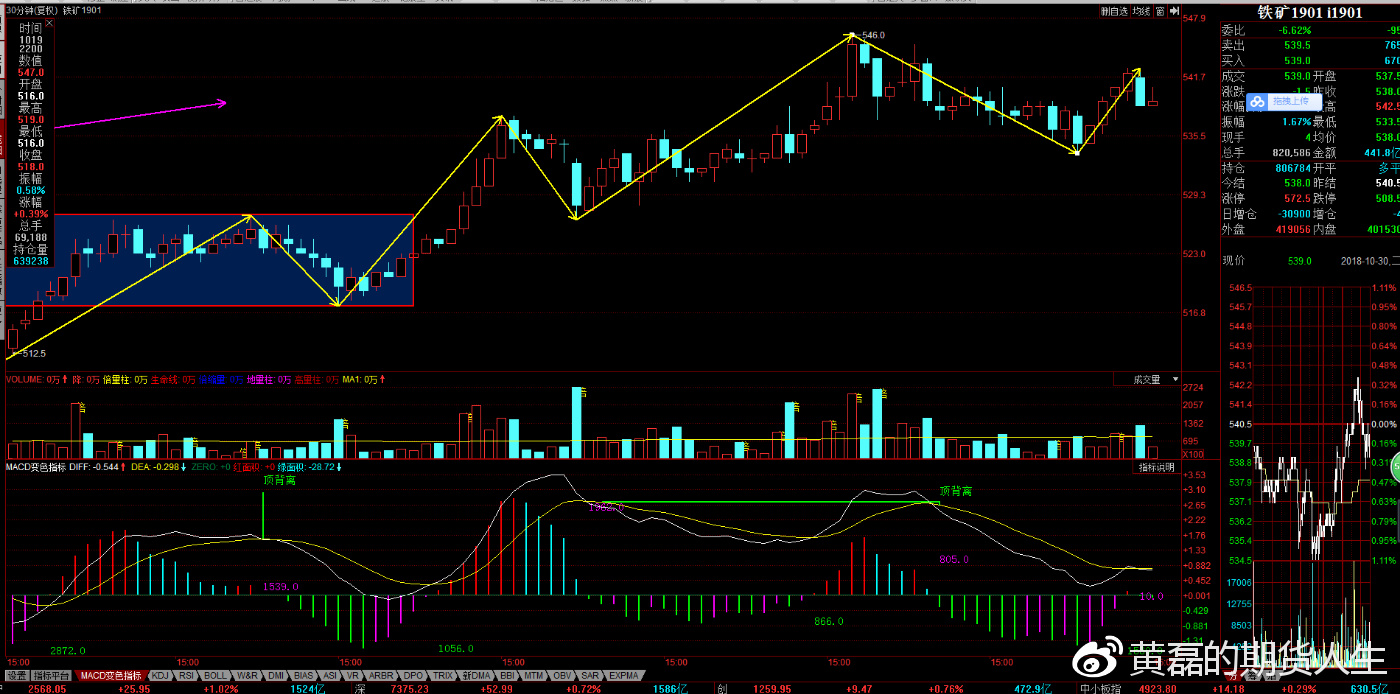Switch to the SAR indicator tab
Image resolution: width=1400 pixels, height=694 pixels.
click(591, 675)
